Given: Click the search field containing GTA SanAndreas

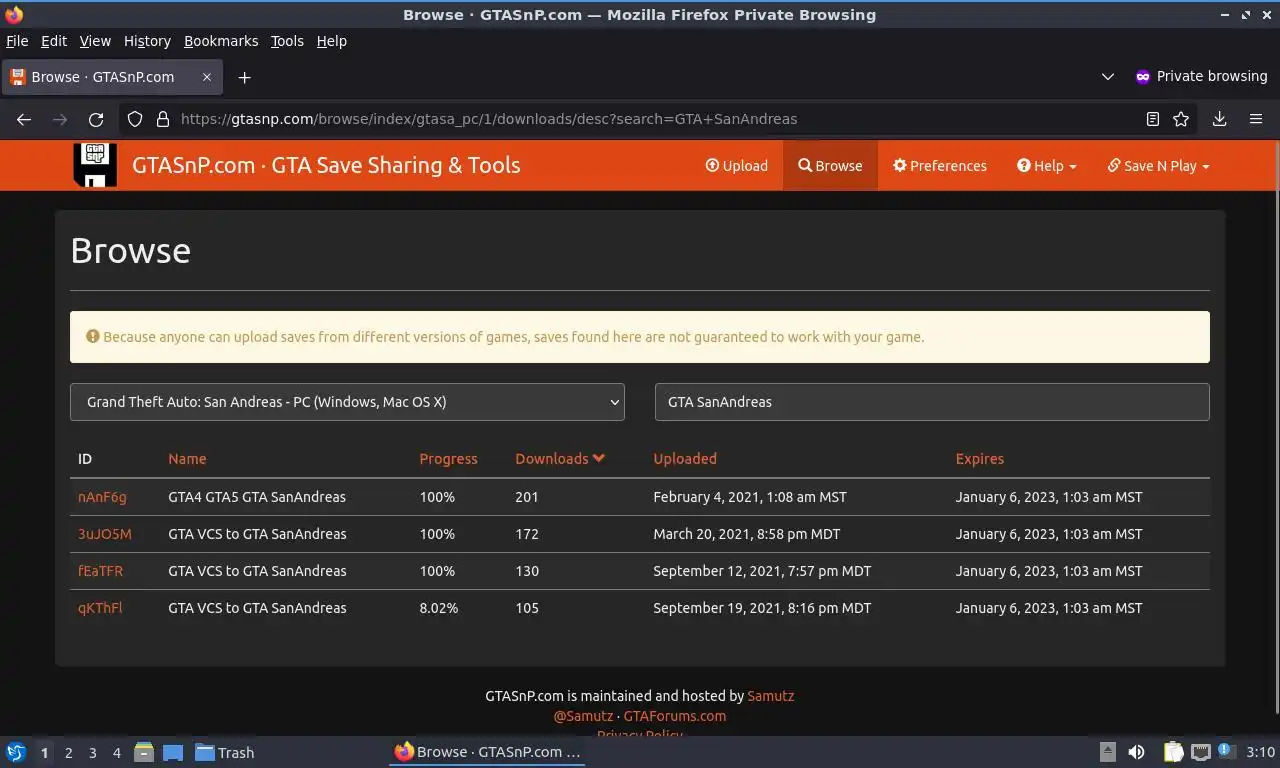Looking at the screenshot, I should click(932, 402).
